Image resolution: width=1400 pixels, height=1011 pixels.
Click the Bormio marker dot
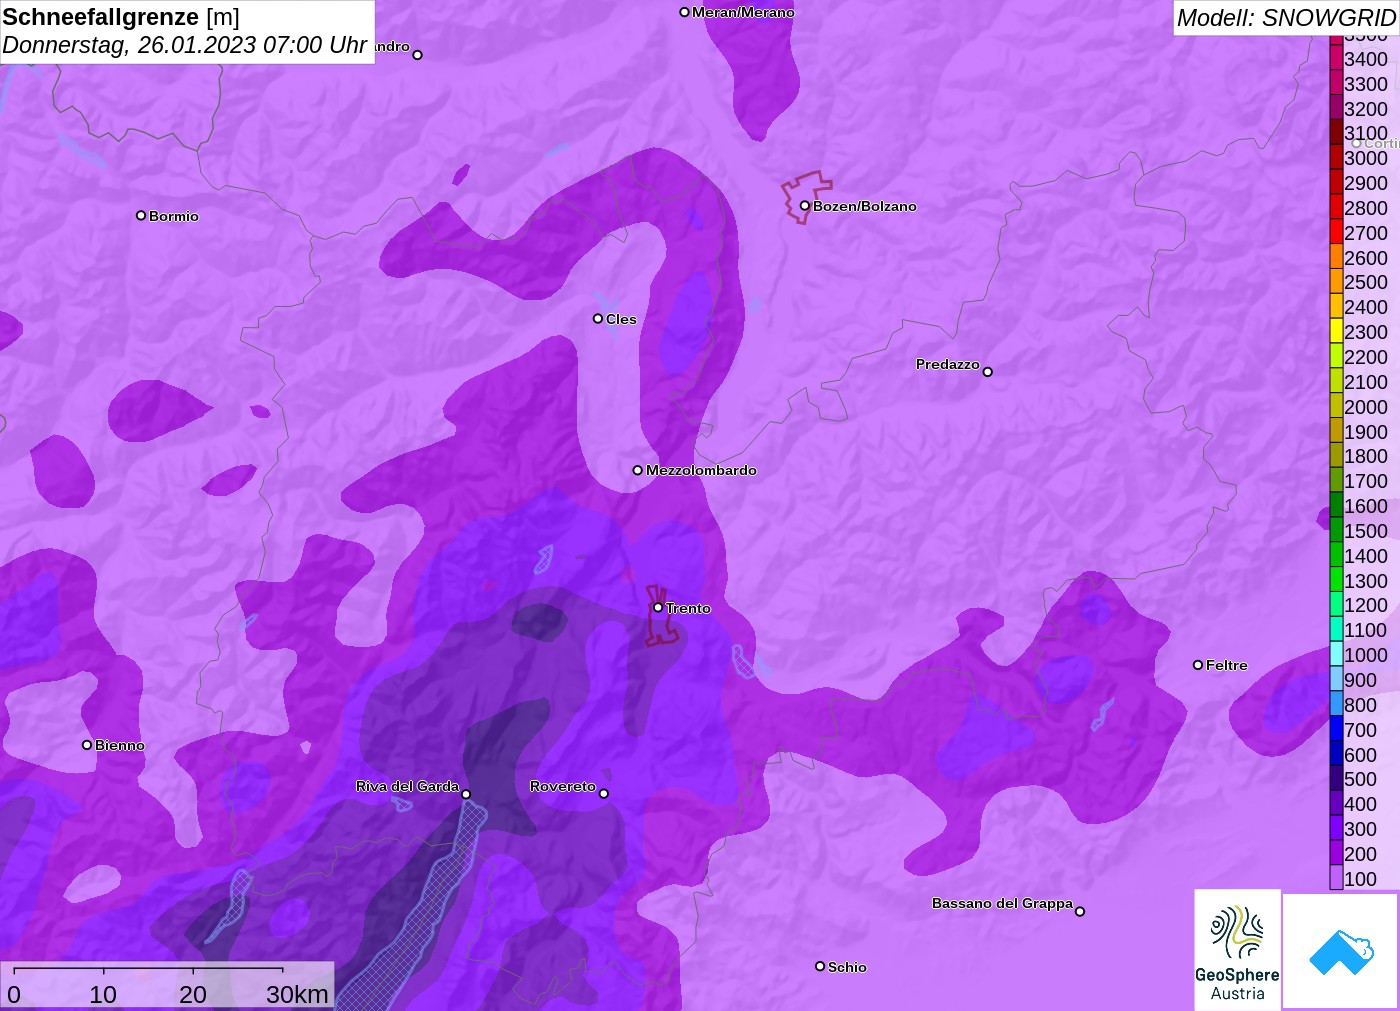coord(141,215)
